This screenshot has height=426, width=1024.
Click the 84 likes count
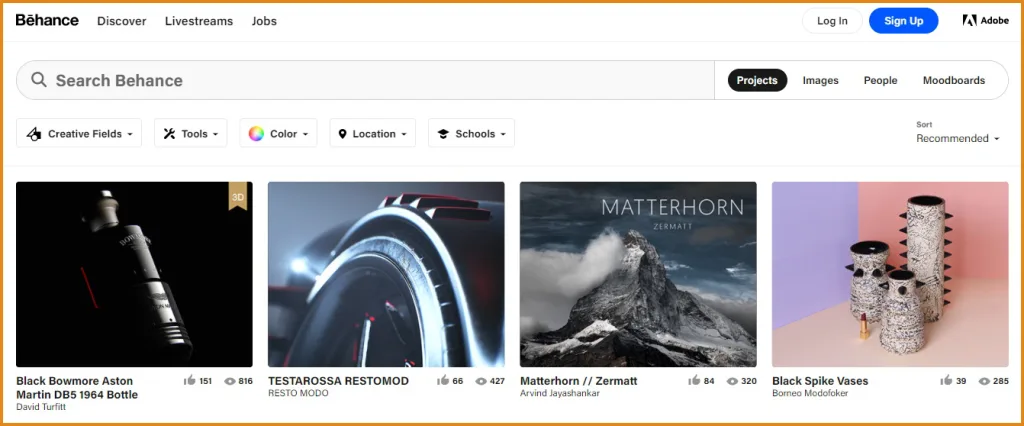point(709,381)
